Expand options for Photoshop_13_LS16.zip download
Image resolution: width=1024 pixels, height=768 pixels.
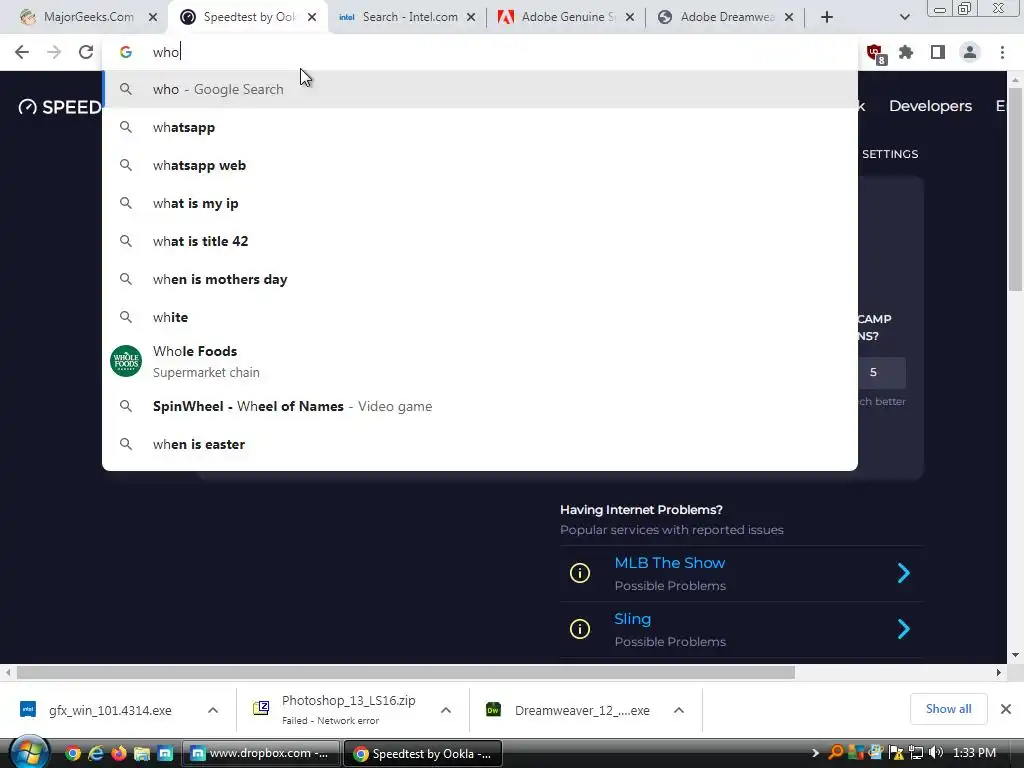[446, 710]
